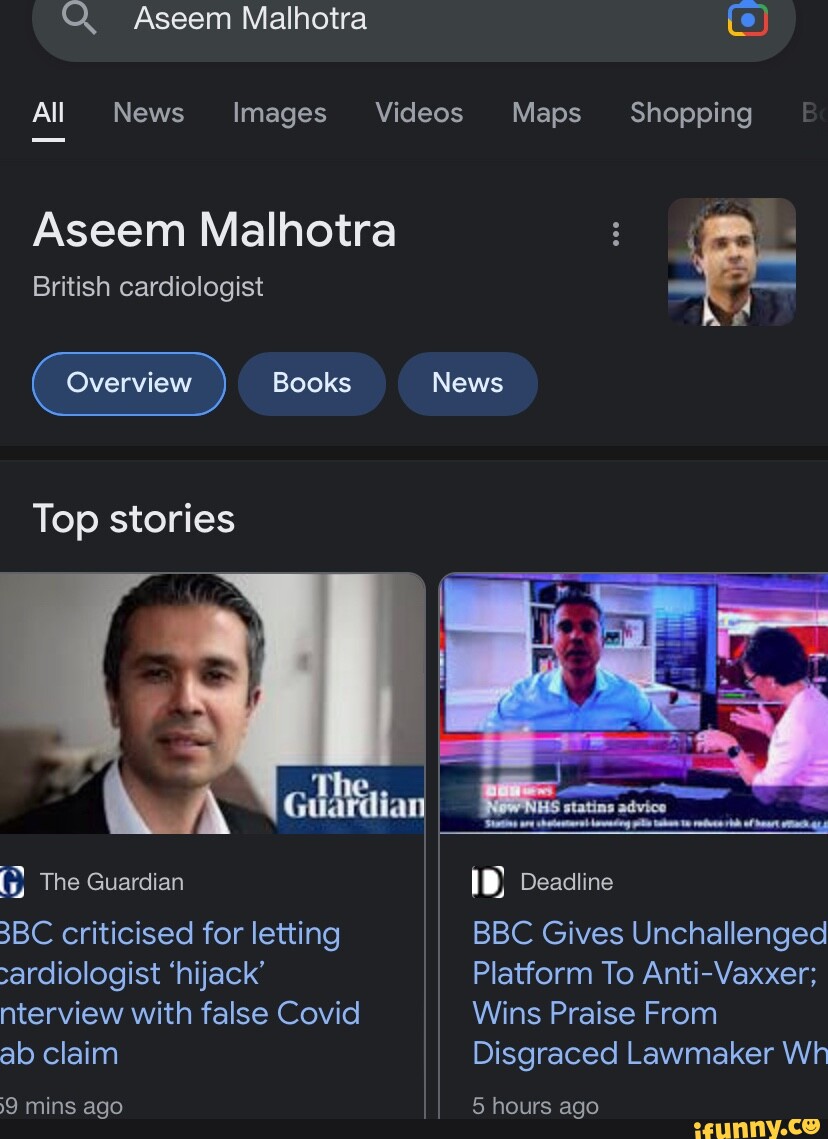The width and height of the screenshot is (828, 1139).
Task: Open the Images results tab
Action: pos(279,113)
